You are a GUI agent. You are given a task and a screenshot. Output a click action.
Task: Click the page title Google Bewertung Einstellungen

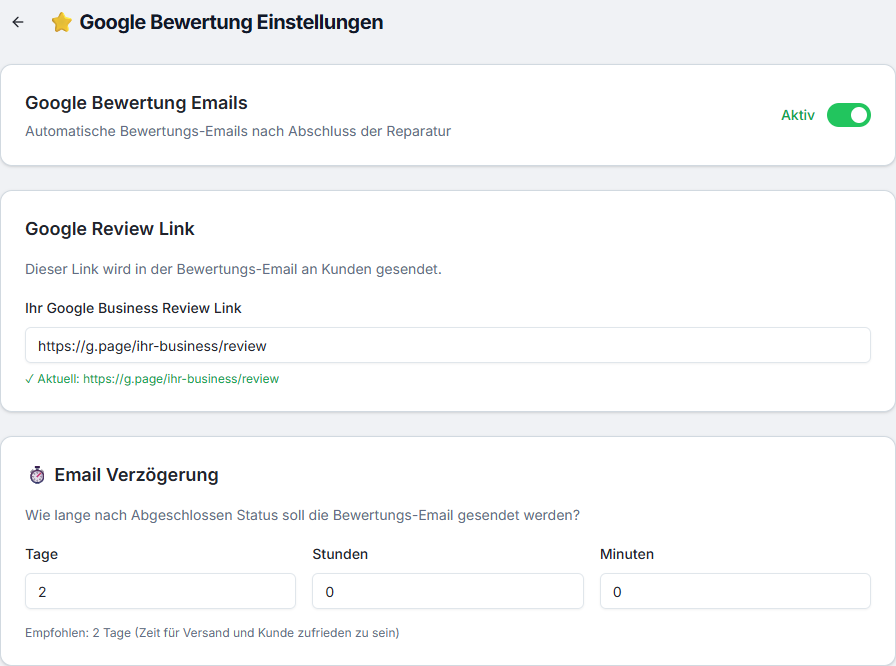(231, 22)
